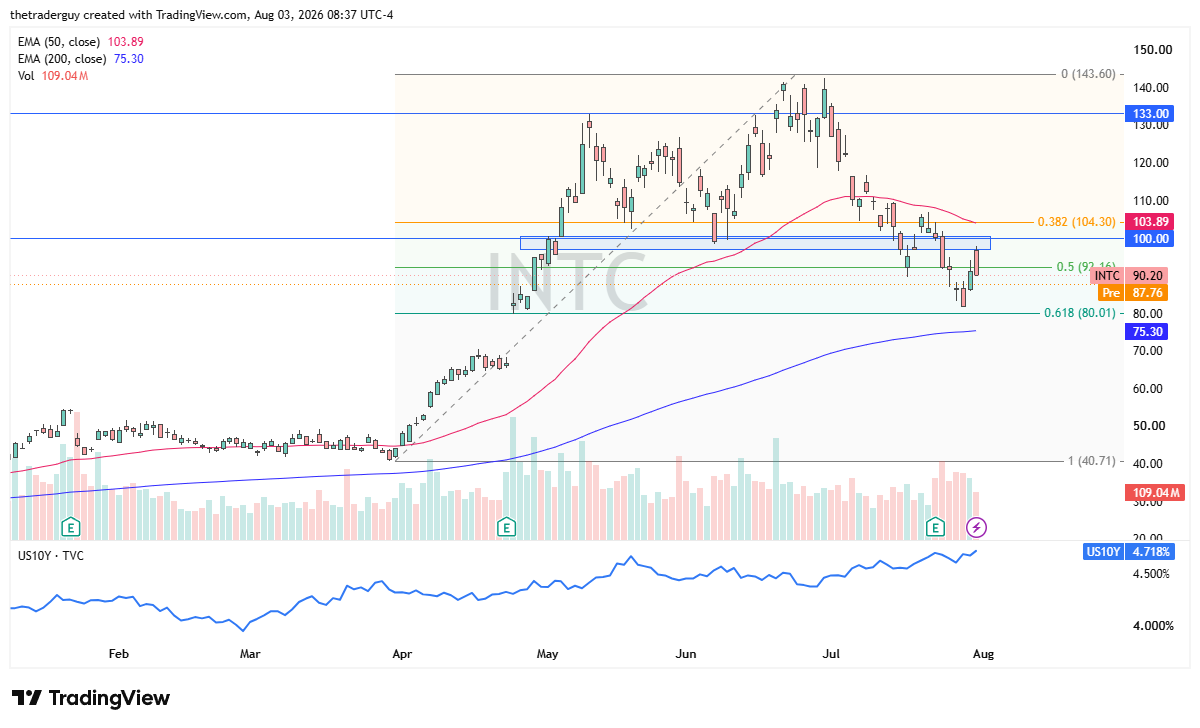Click the 4.500% yield axis tick
1200x728 pixels.
pos(1150,574)
